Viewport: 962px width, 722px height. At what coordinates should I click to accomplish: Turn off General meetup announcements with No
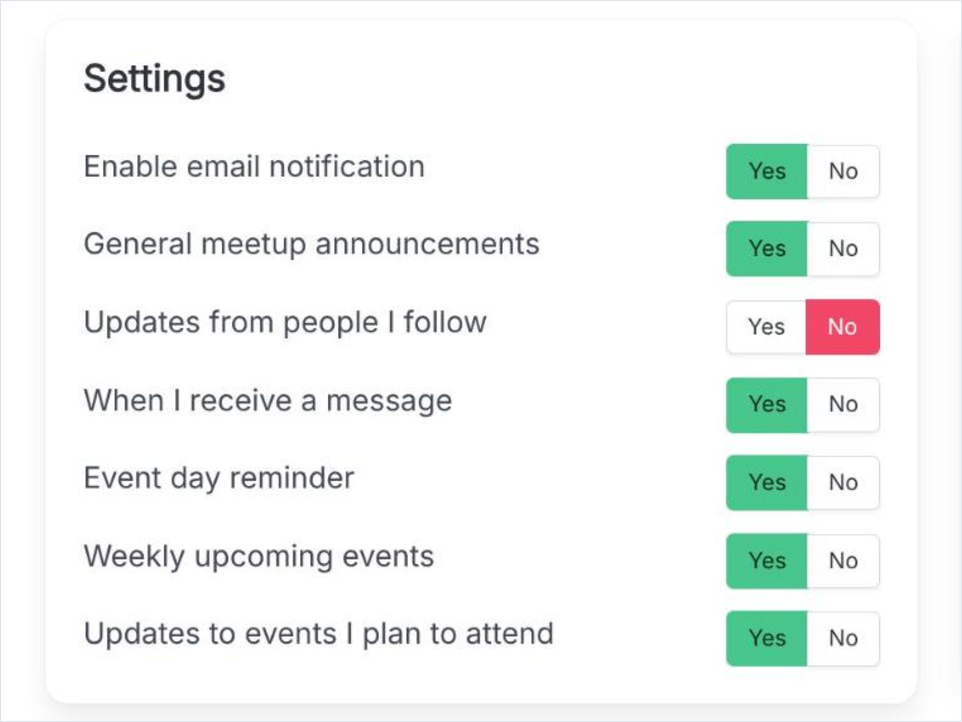pyautogui.click(x=843, y=249)
